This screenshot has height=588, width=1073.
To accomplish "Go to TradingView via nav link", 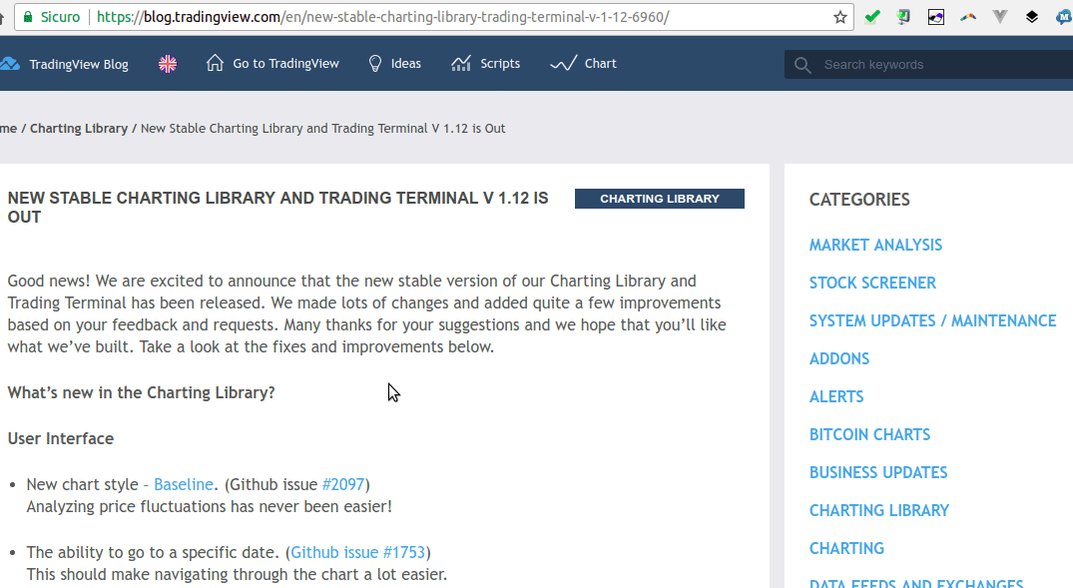I will (286, 64).
